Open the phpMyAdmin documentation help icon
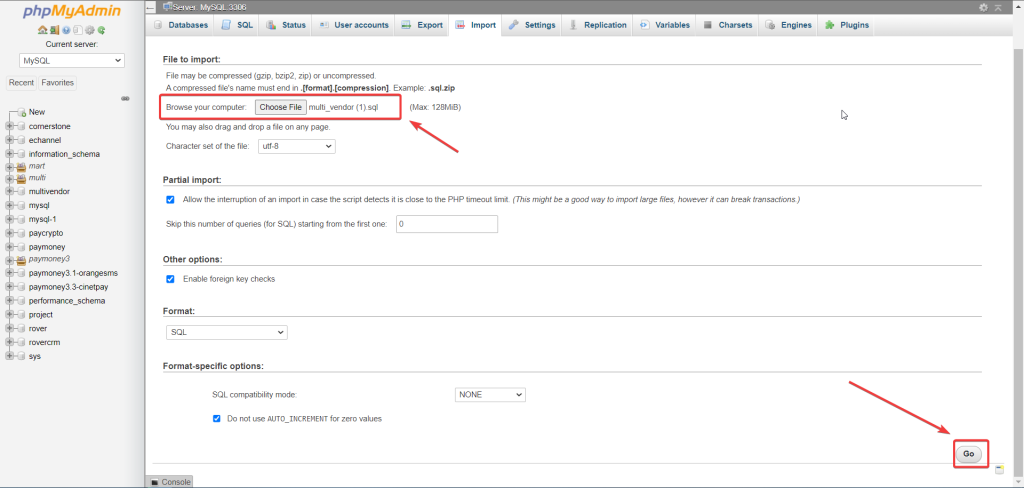This screenshot has width=1024, height=488. pyautogui.click(x=64, y=31)
